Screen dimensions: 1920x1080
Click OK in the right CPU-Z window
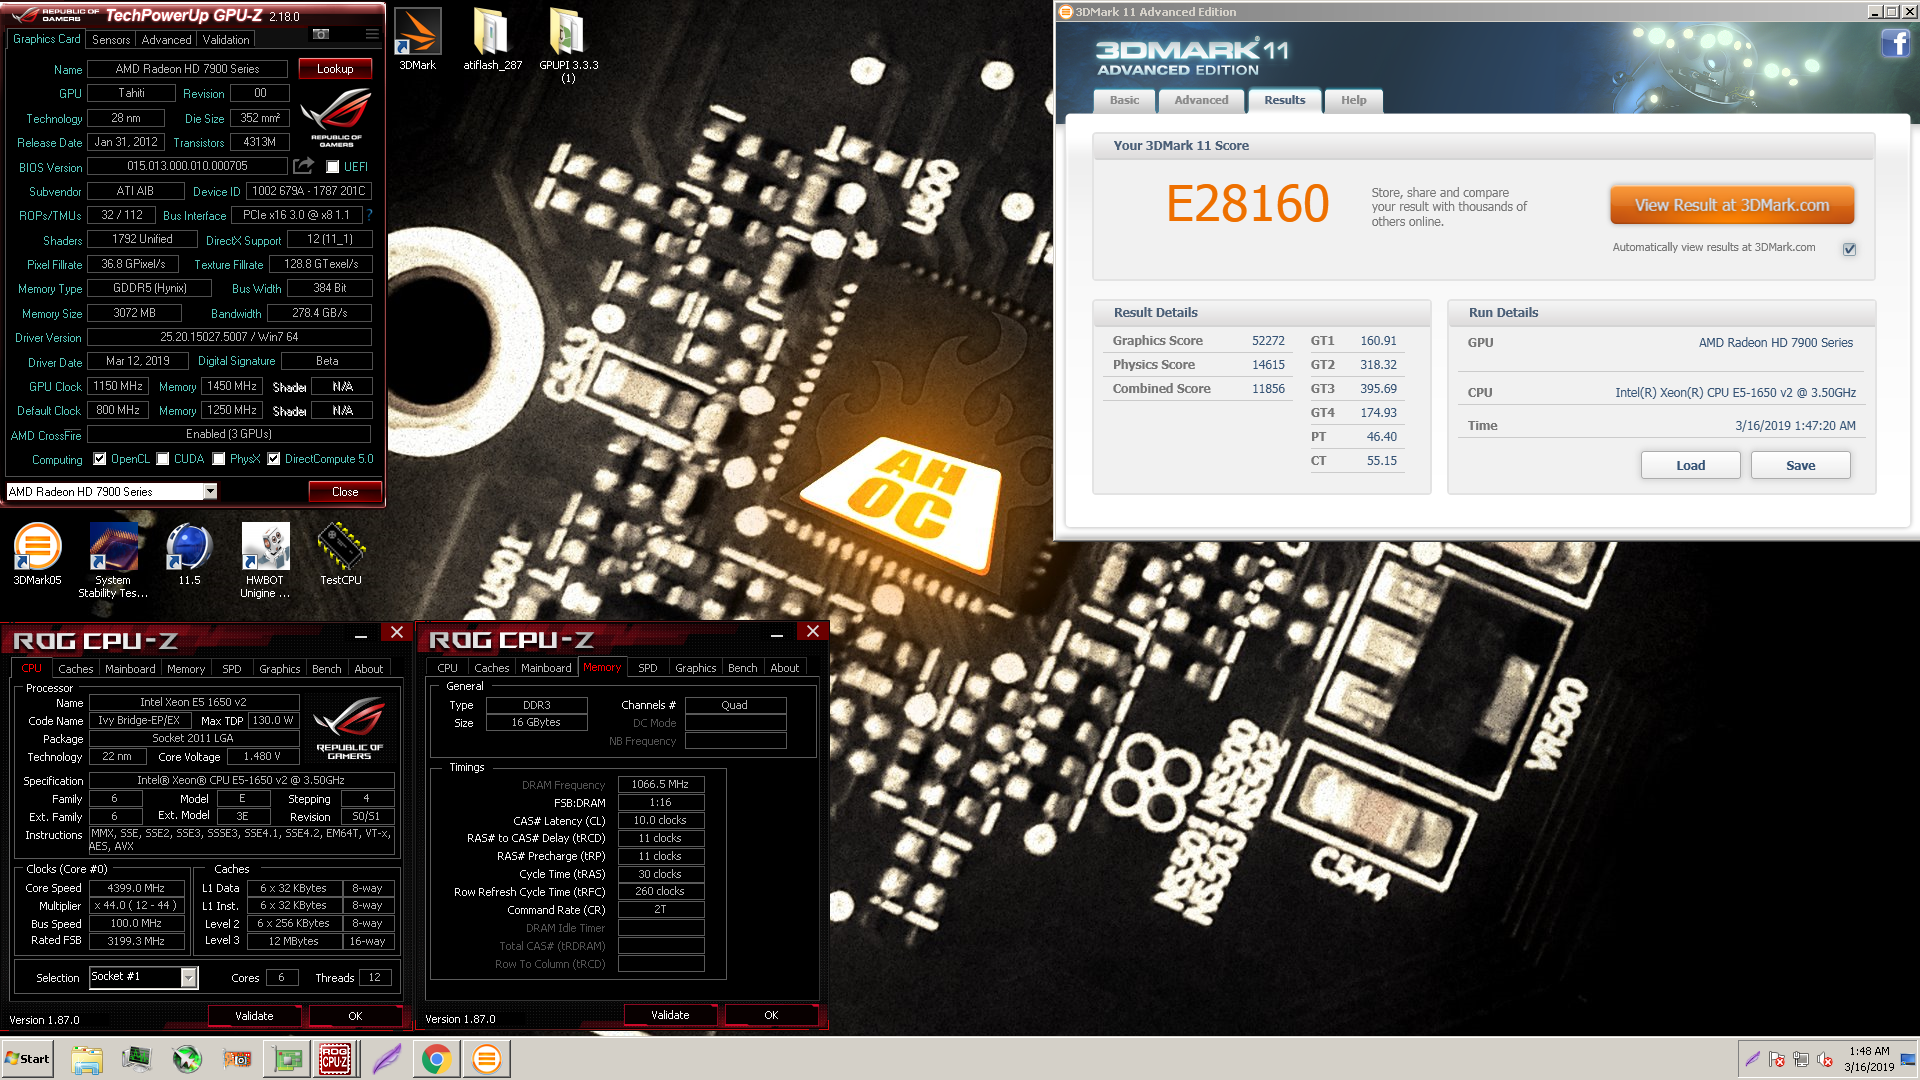point(771,1015)
